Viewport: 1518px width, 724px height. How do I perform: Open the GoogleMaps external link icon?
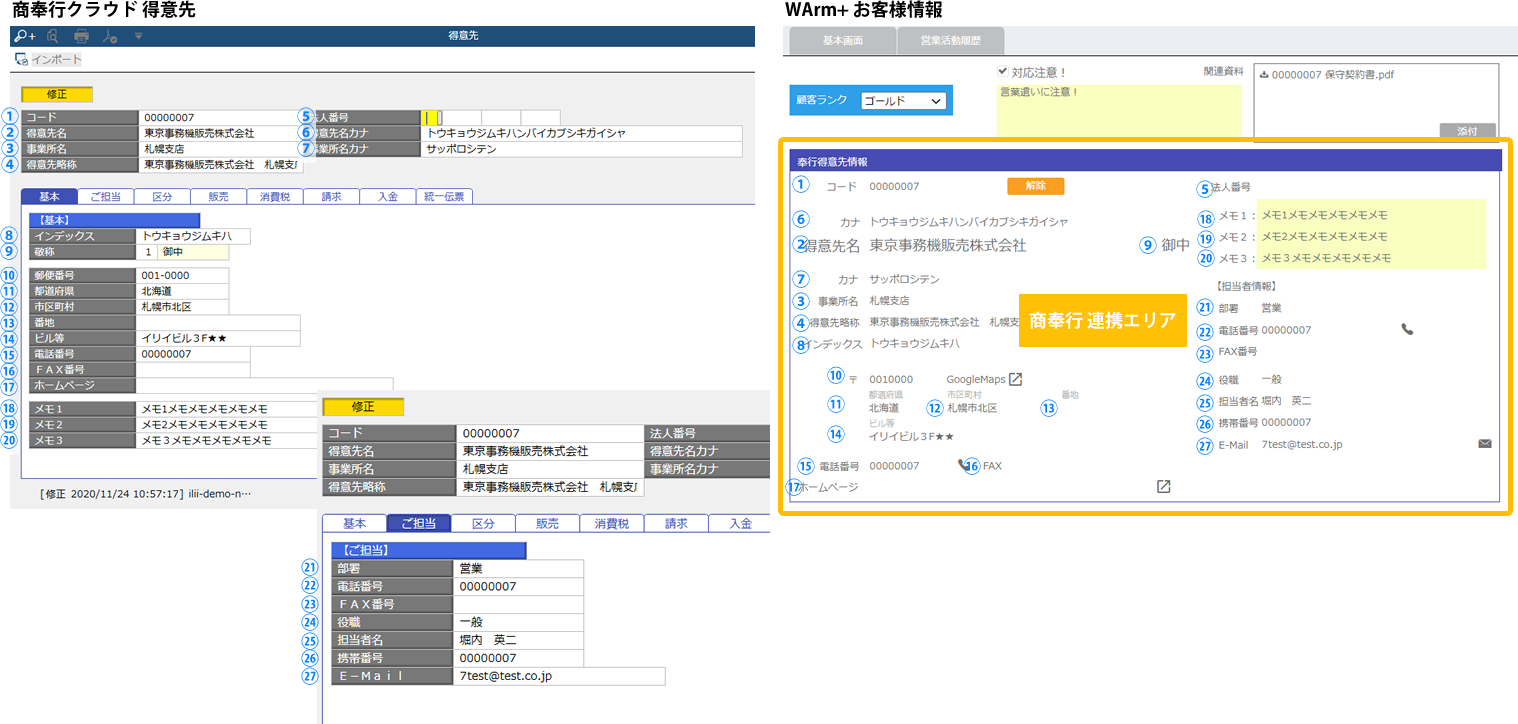coord(1016,379)
